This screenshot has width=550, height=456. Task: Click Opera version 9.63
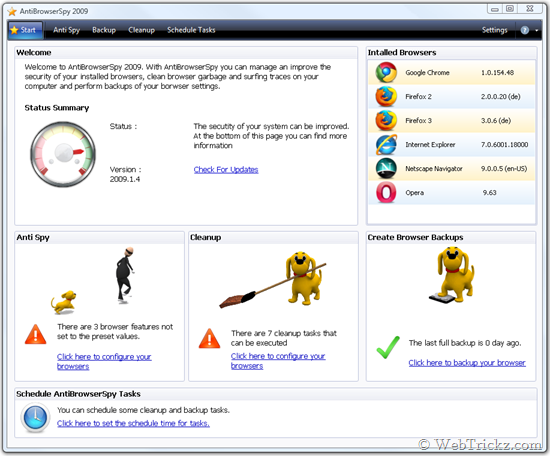pyautogui.click(x=489, y=193)
